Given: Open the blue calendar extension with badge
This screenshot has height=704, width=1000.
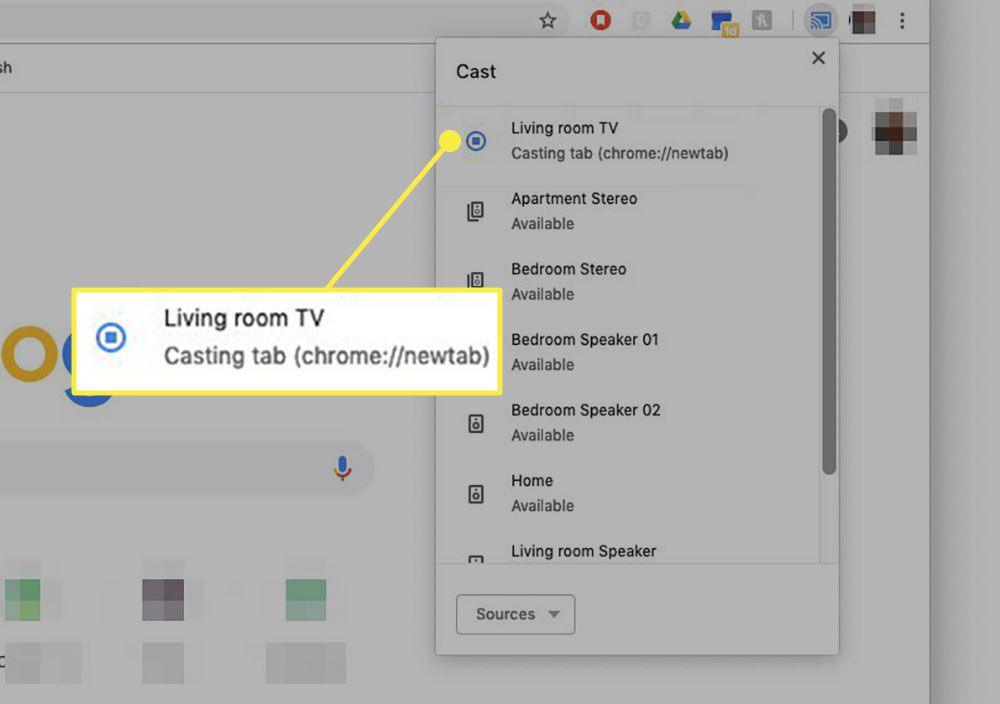Looking at the screenshot, I should [x=724, y=23].
